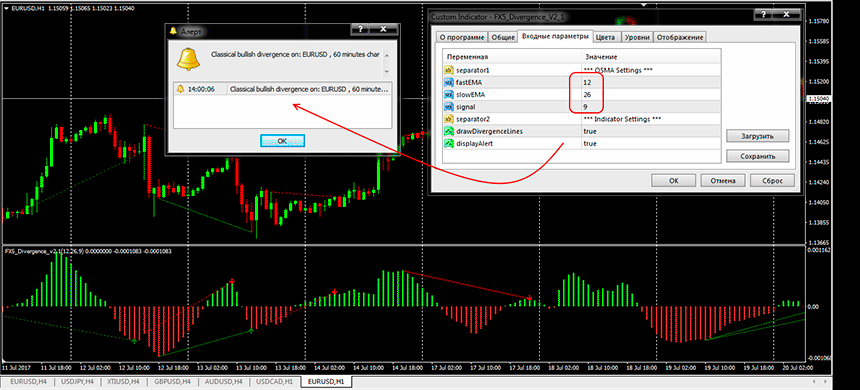
Task: Open the USDJPY,H4 chart tab
Action: (77, 381)
